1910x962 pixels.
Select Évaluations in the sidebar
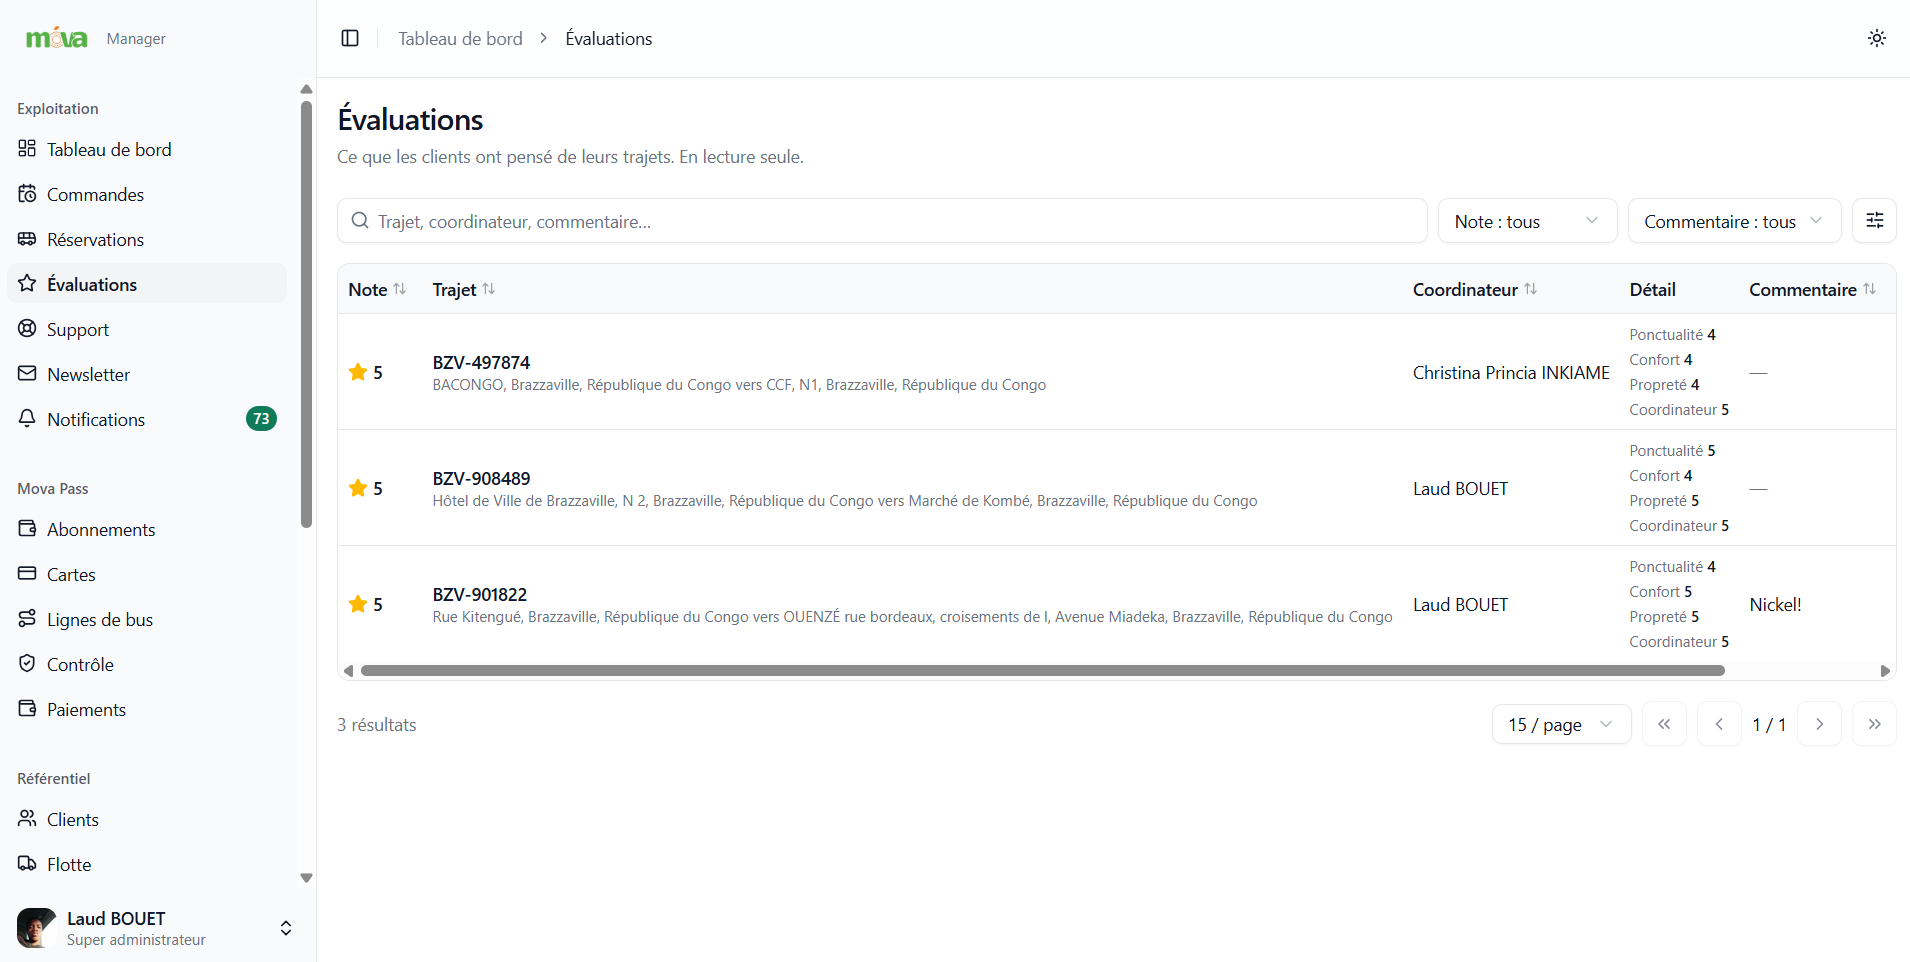[x=147, y=284]
